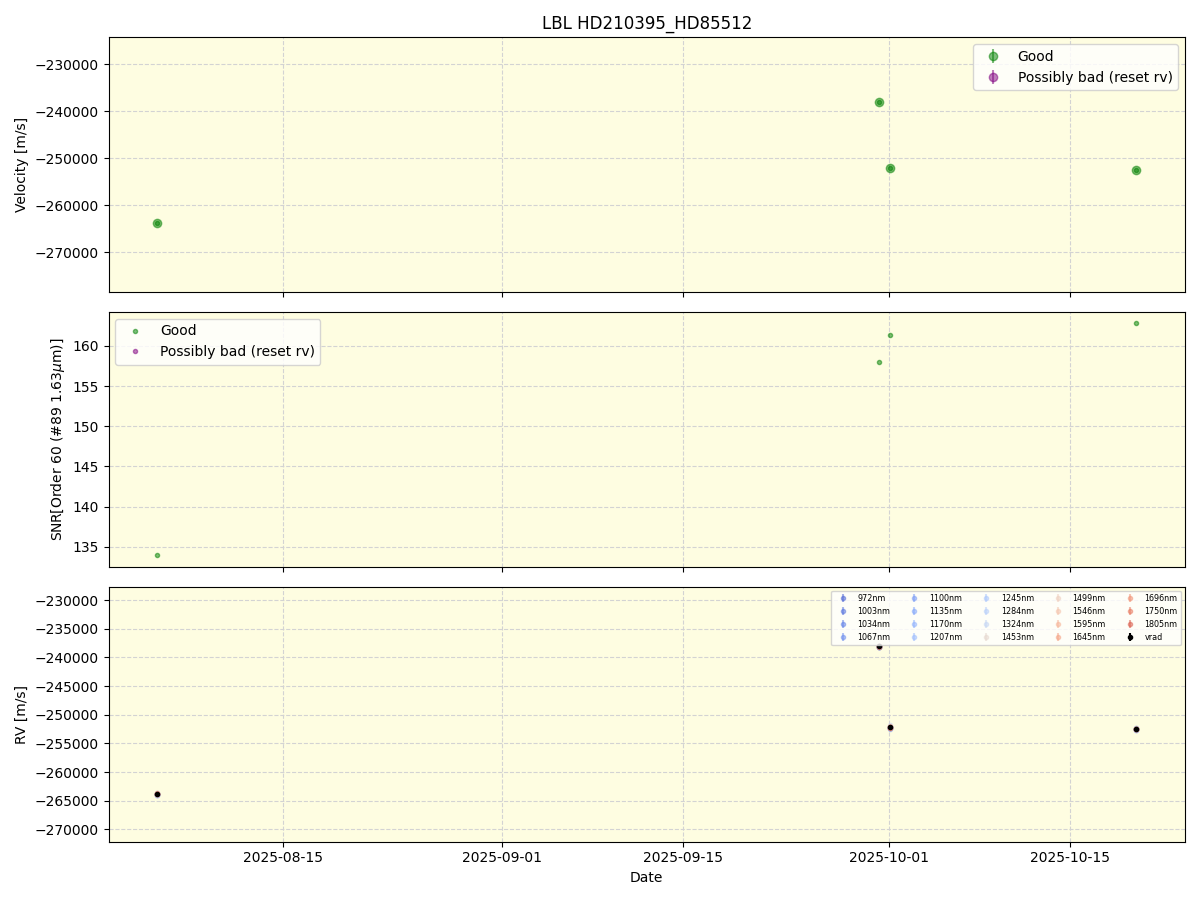This screenshot has width=1200, height=900.
Task: Click the 2025-10-15 date tick label
Action: point(1070,857)
